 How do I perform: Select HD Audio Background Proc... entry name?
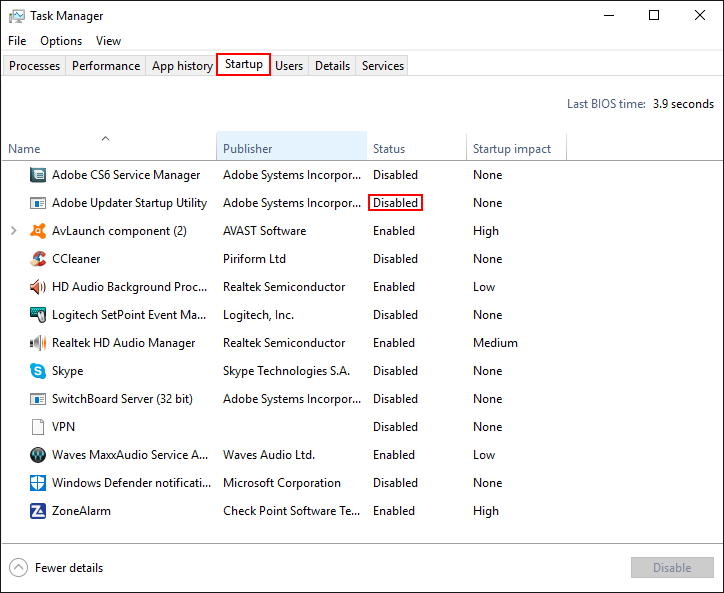pos(129,287)
